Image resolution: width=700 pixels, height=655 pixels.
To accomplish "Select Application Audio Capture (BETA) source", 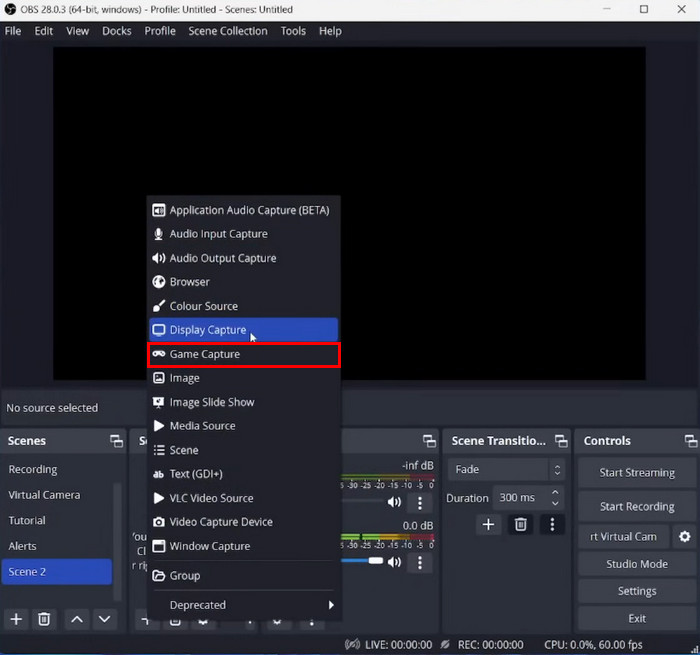I will pos(244,210).
